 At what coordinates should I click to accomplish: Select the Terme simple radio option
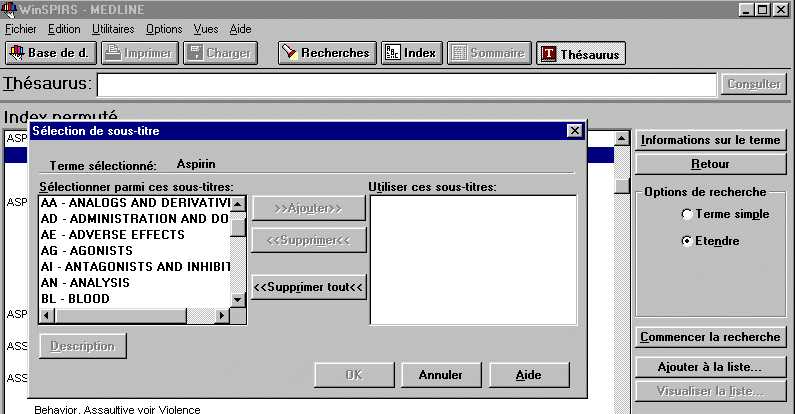point(725,214)
